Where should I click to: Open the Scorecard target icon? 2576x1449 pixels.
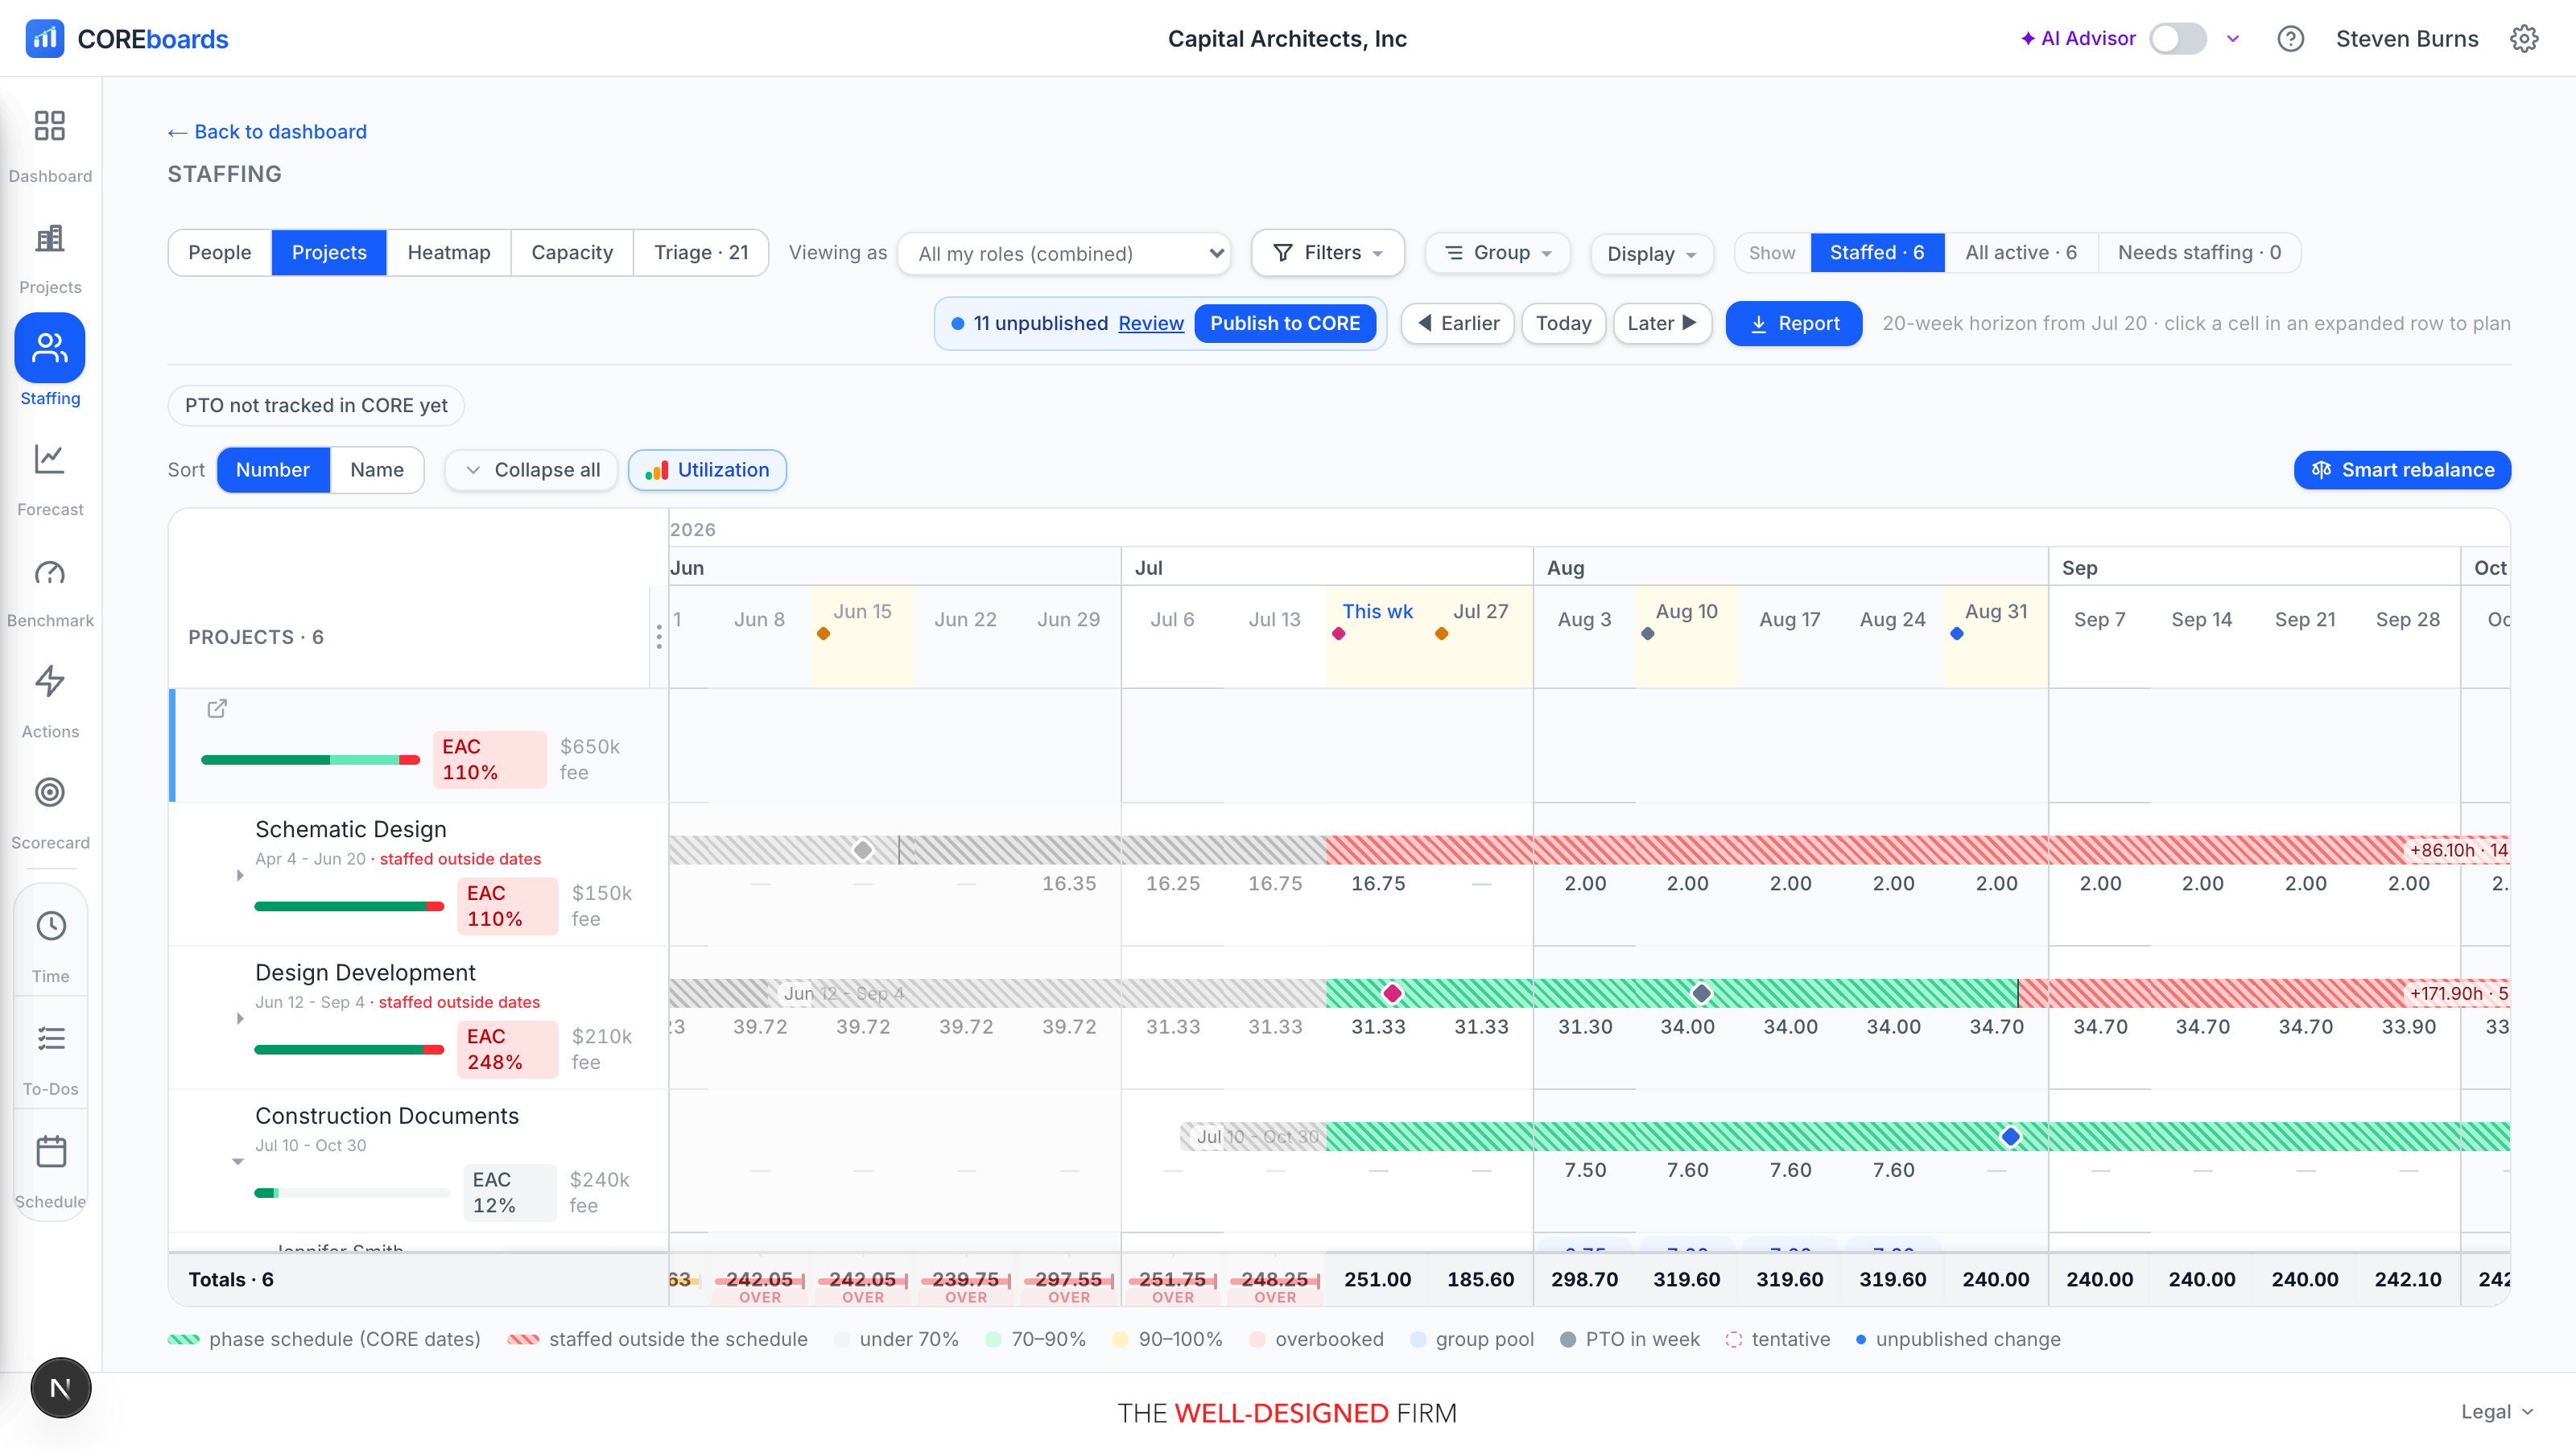50,793
